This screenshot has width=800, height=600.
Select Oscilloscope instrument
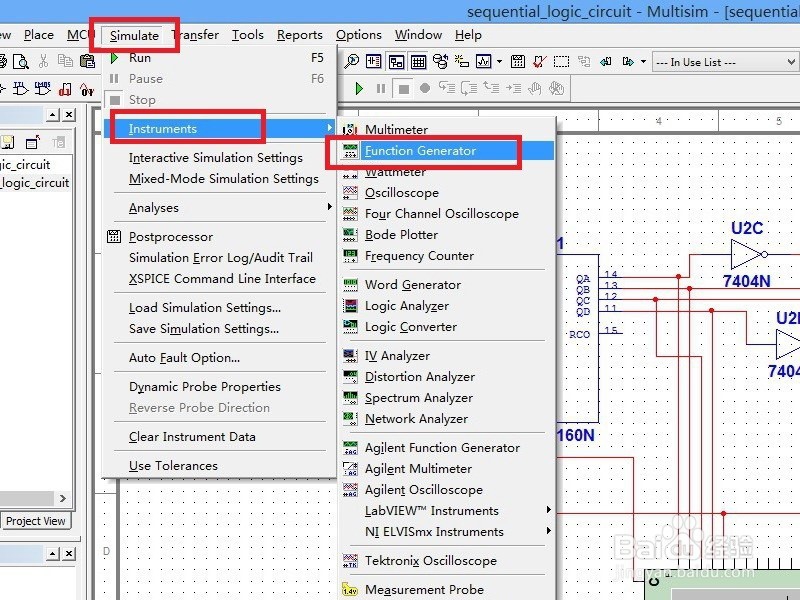[446, 193]
